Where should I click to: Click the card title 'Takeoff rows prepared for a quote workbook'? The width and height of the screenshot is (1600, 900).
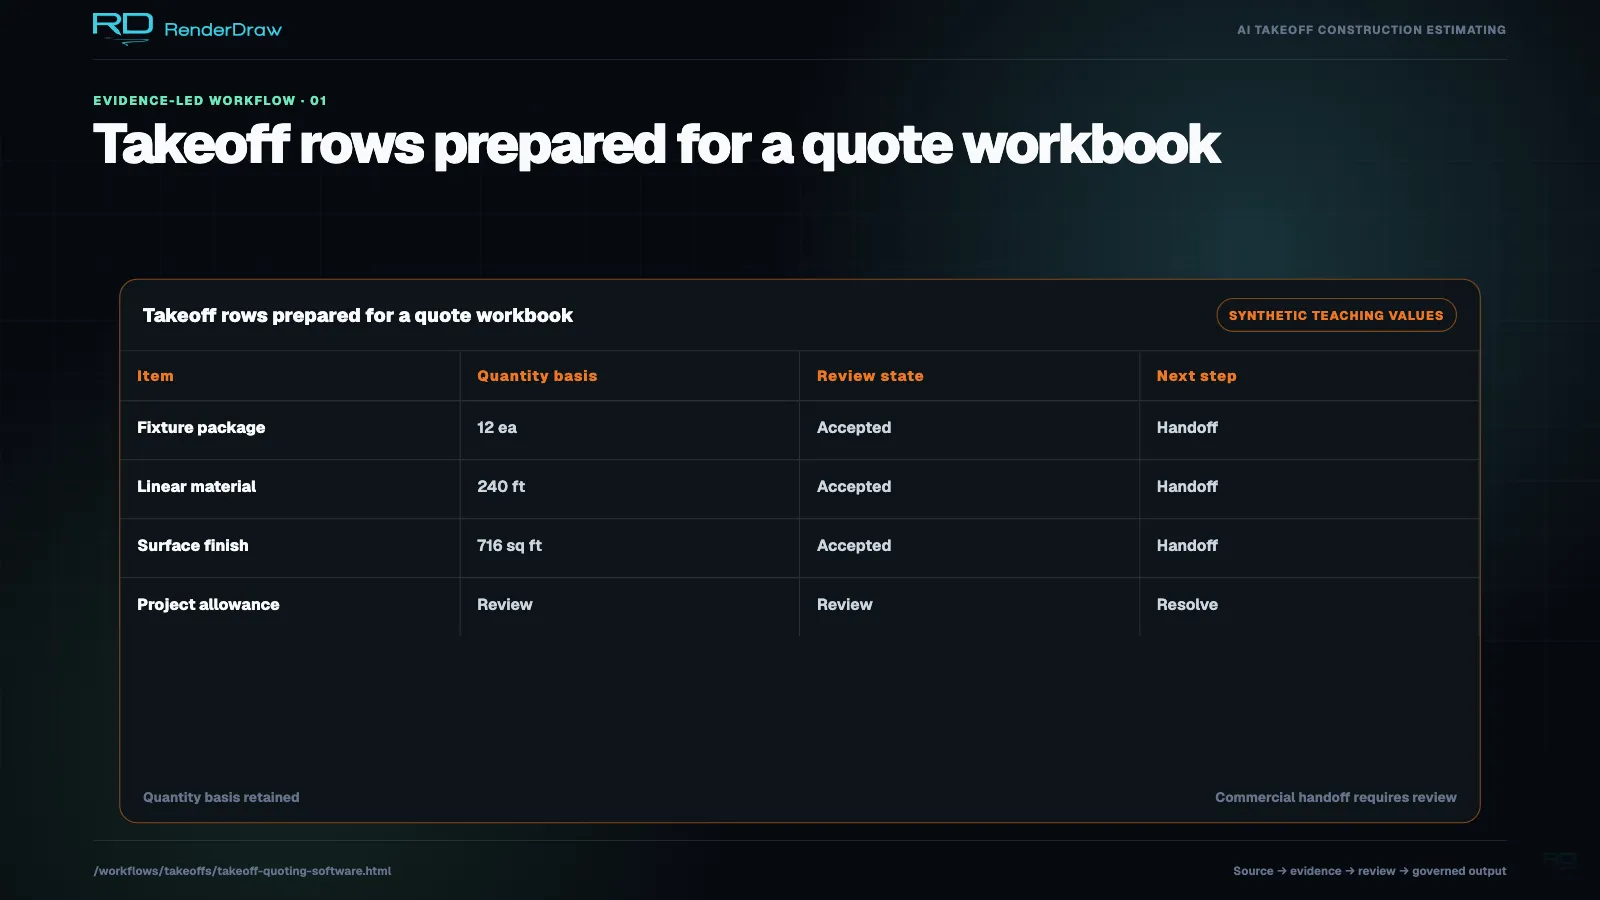coord(358,316)
